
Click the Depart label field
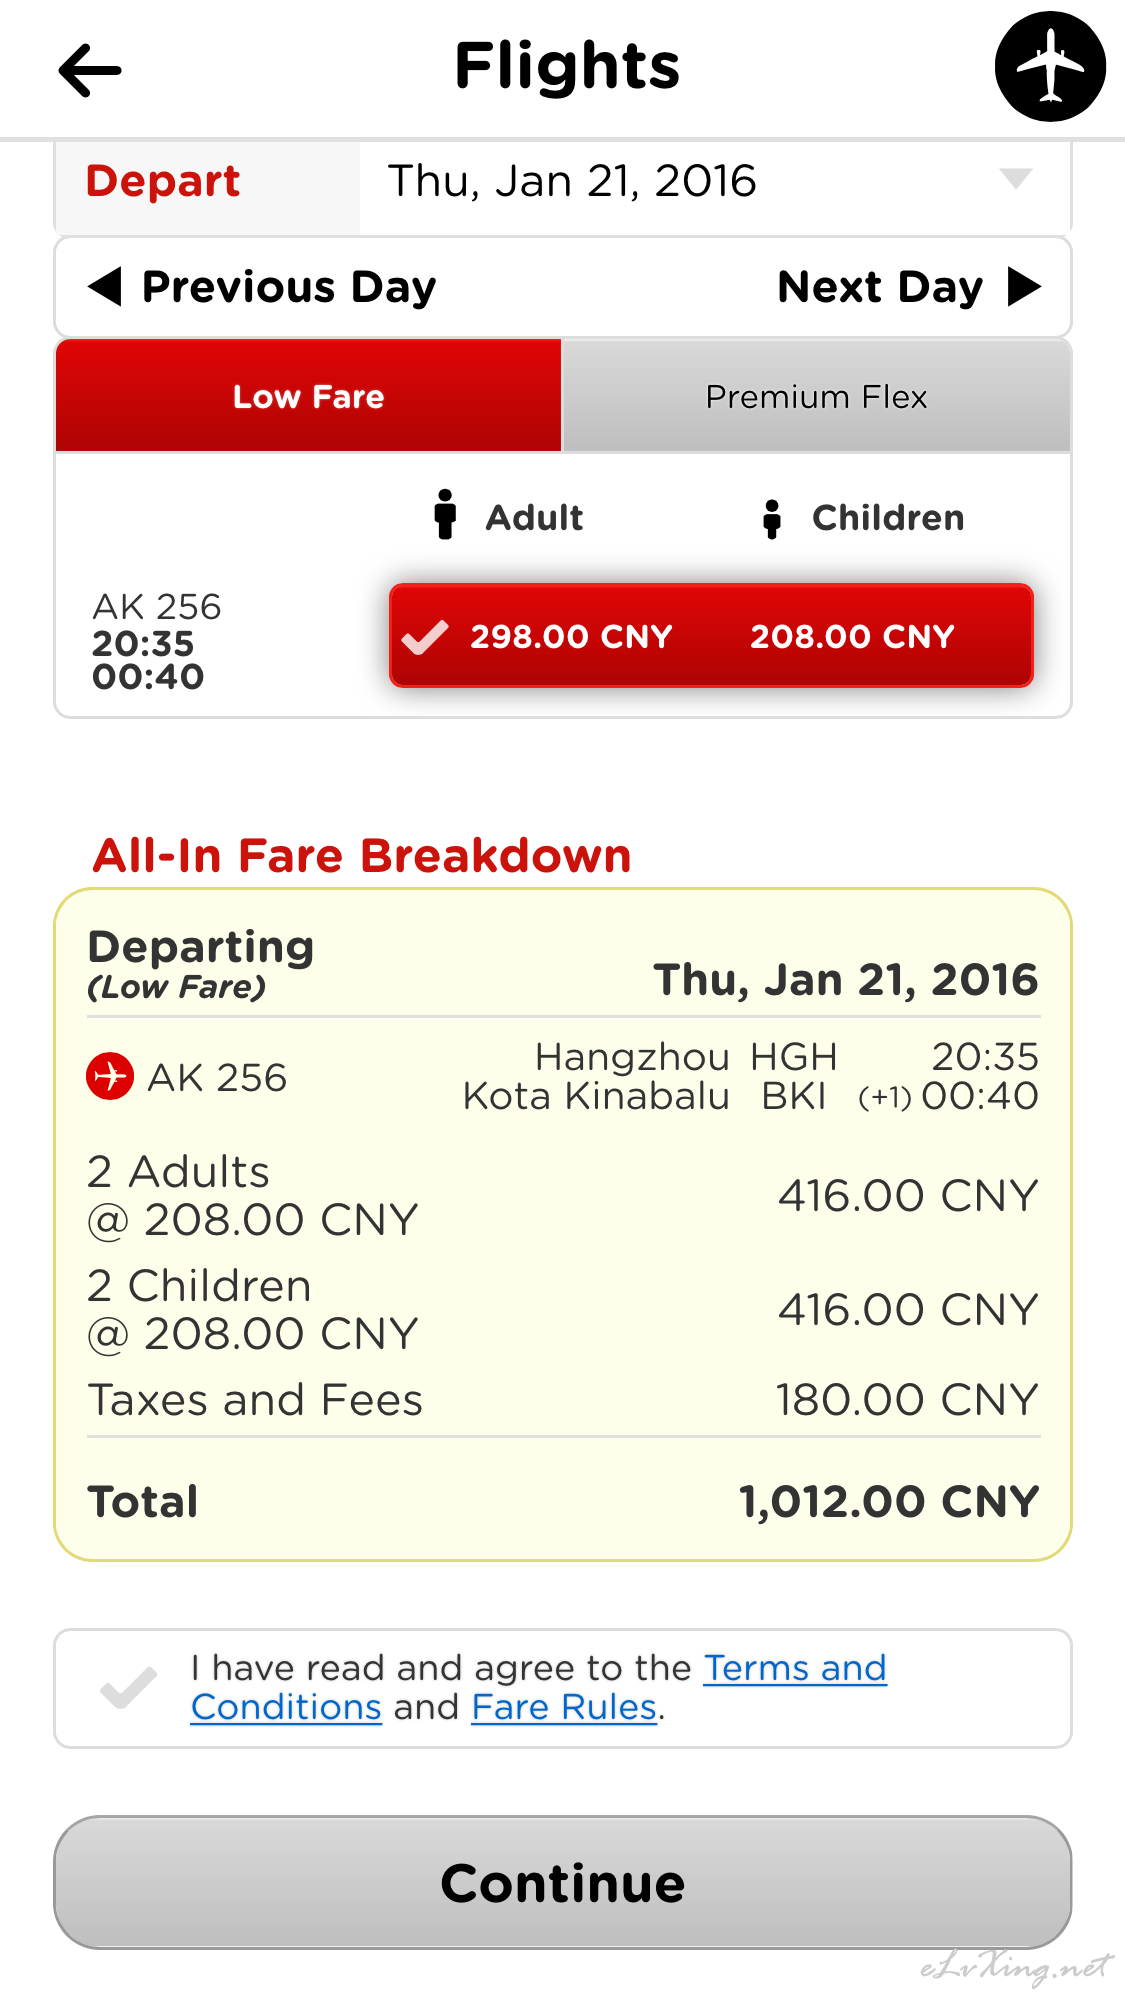pyautogui.click(x=208, y=187)
